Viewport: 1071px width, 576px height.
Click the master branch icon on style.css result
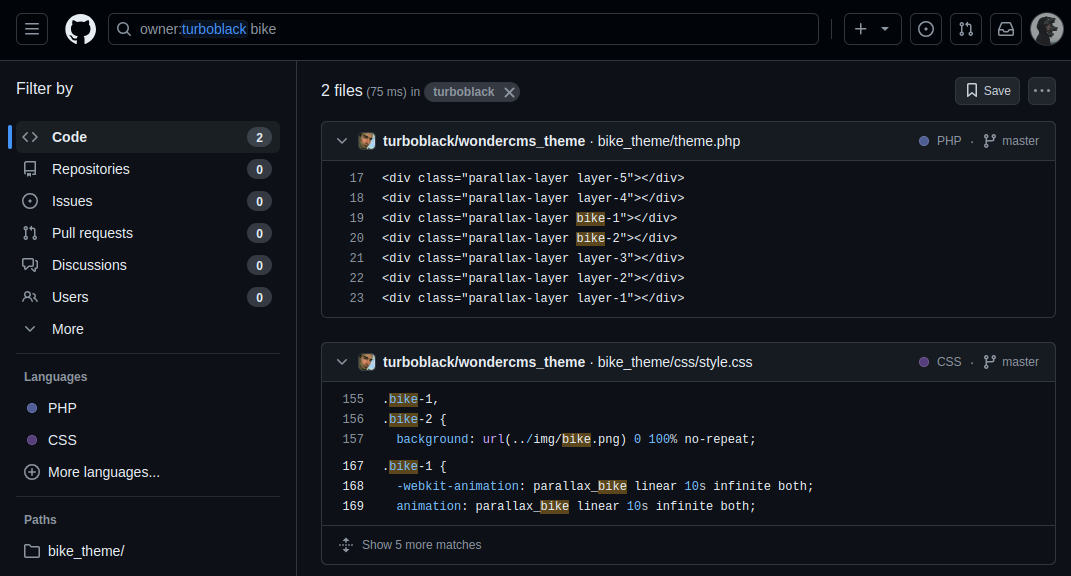tap(989, 362)
